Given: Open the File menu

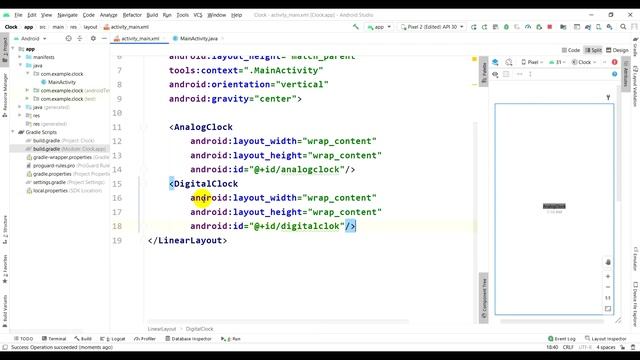Looking at the screenshot, I should (18, 15).
